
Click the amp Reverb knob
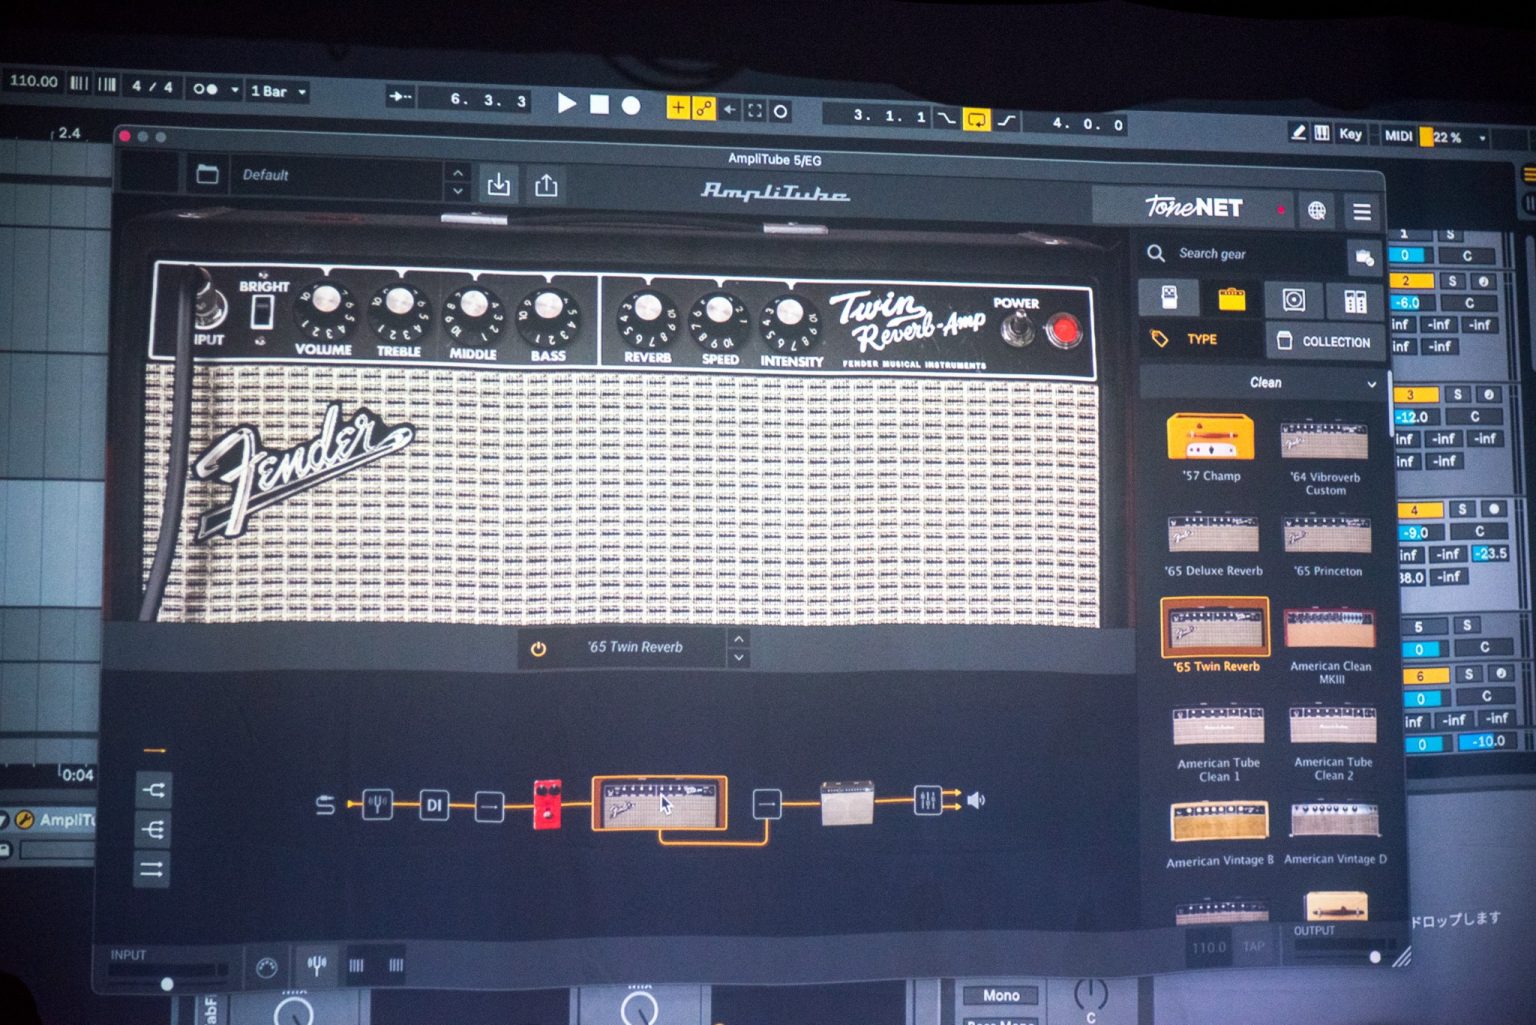(x=647, y=307)
